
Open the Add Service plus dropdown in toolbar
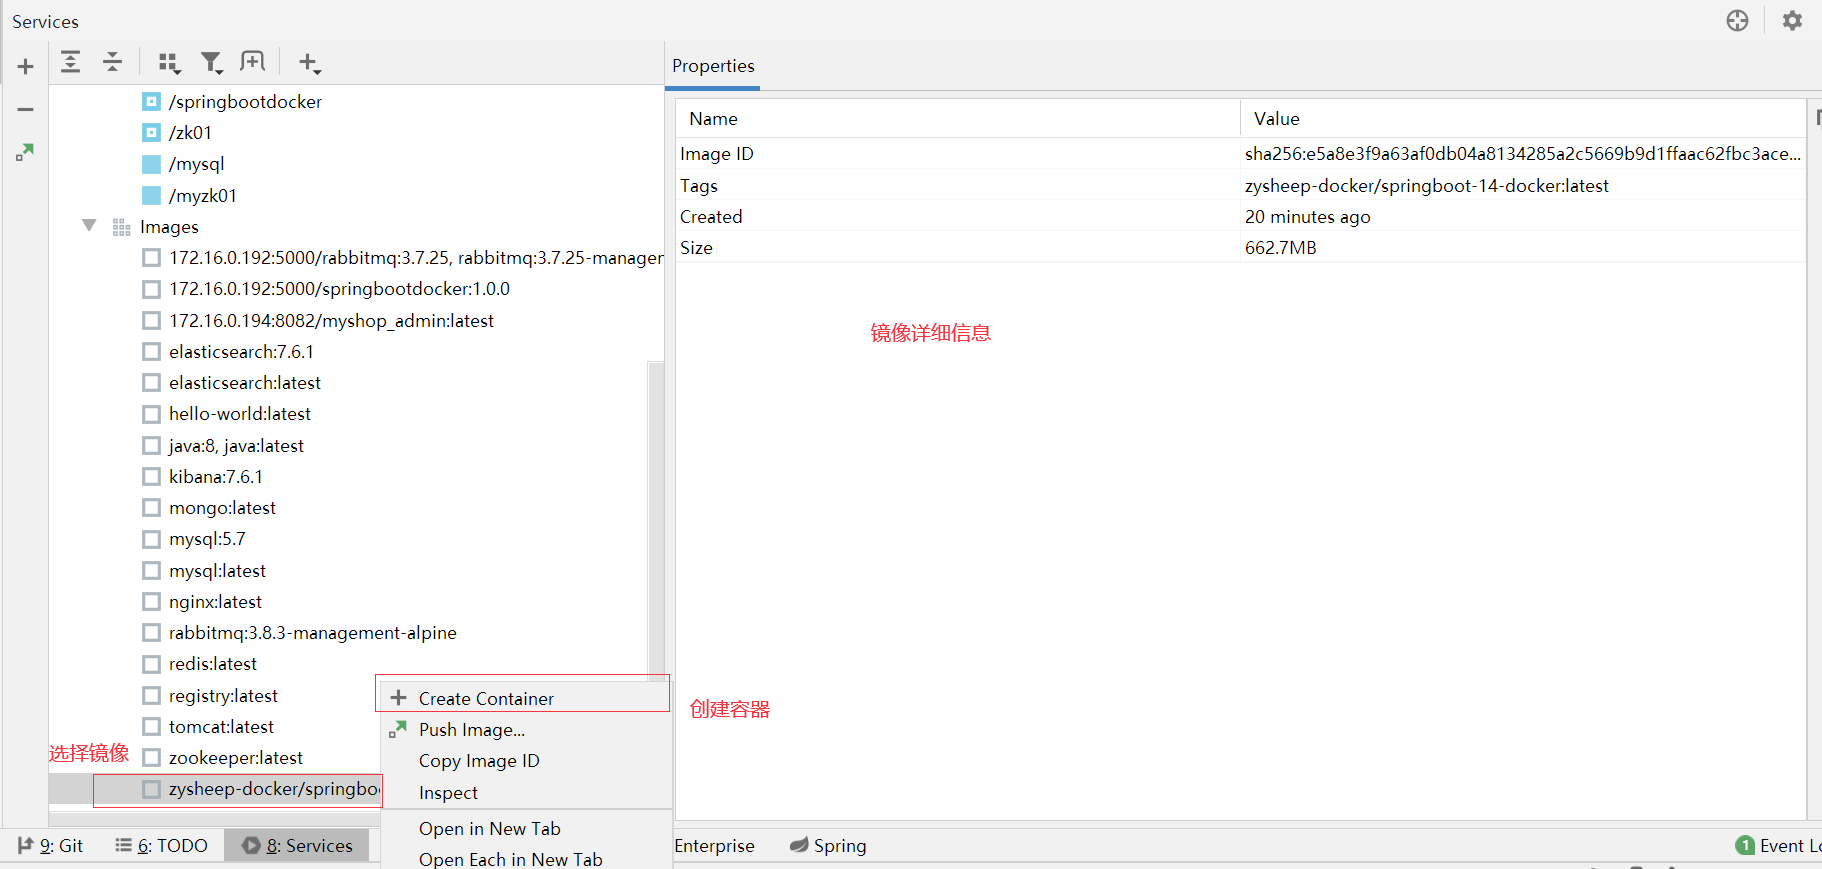(x=310, y=63)
